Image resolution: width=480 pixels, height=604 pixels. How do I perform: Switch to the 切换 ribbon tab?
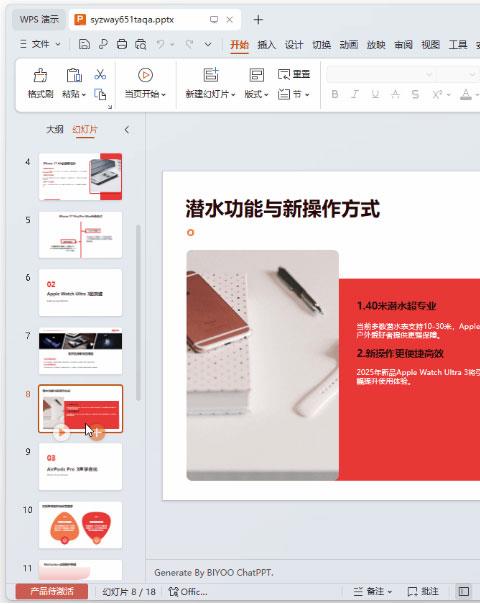click(321, 45)
